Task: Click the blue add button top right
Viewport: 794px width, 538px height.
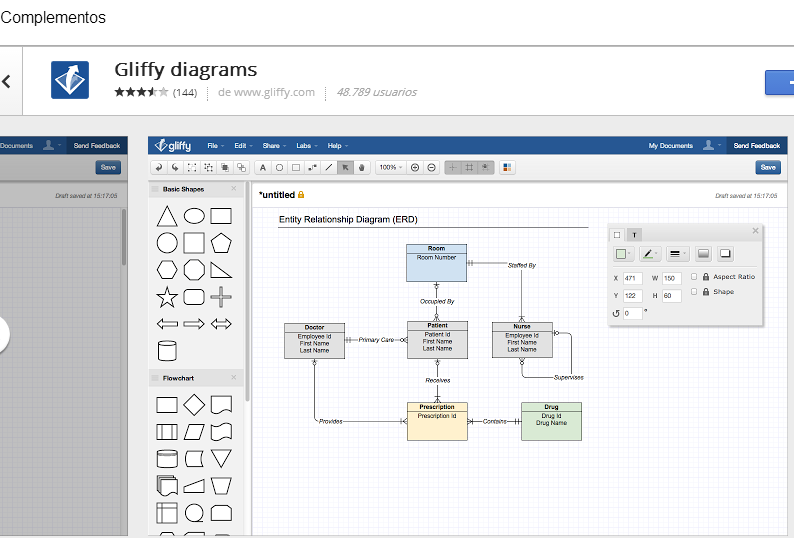Action: tap(780, 82)
